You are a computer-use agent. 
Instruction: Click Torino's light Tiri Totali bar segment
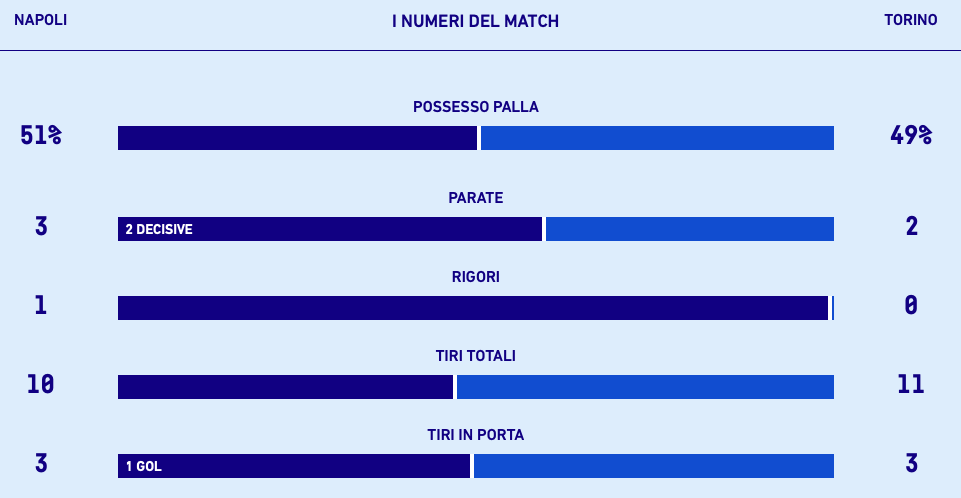[x=645, y=387]
